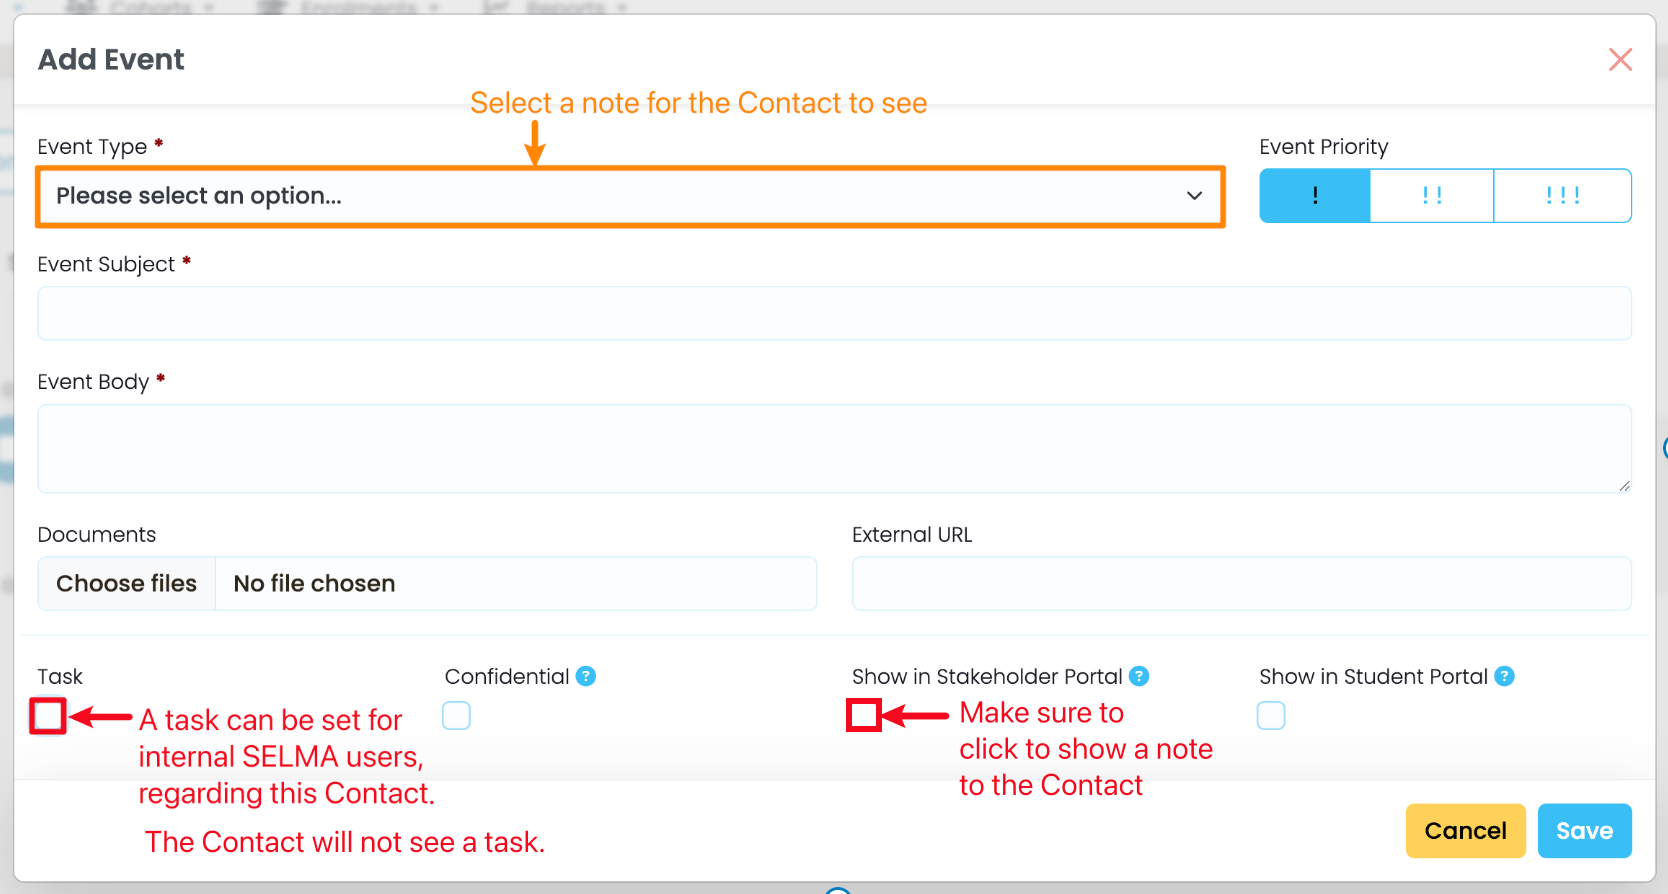The height and width of the screenshot is (894, 1668).
Task: Select double exclamation medium priority
Action: click(x=1431, y=196)
